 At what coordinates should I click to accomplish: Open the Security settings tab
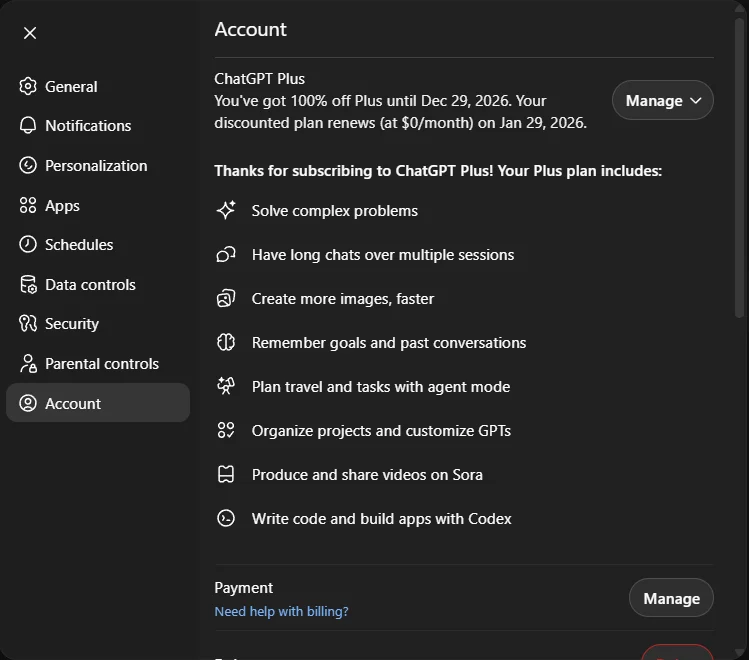tap(72, 324)
